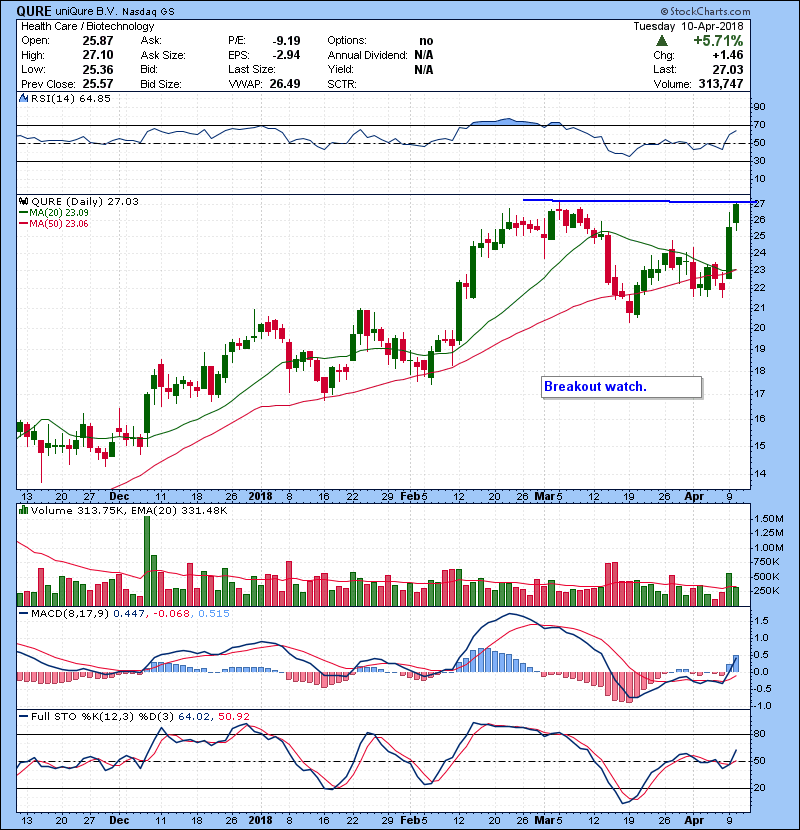Image resolution: width=800 pixels, height=830 pixels.
Task: Click the Breakout watch. annotation box
Action: click(622, 387)
